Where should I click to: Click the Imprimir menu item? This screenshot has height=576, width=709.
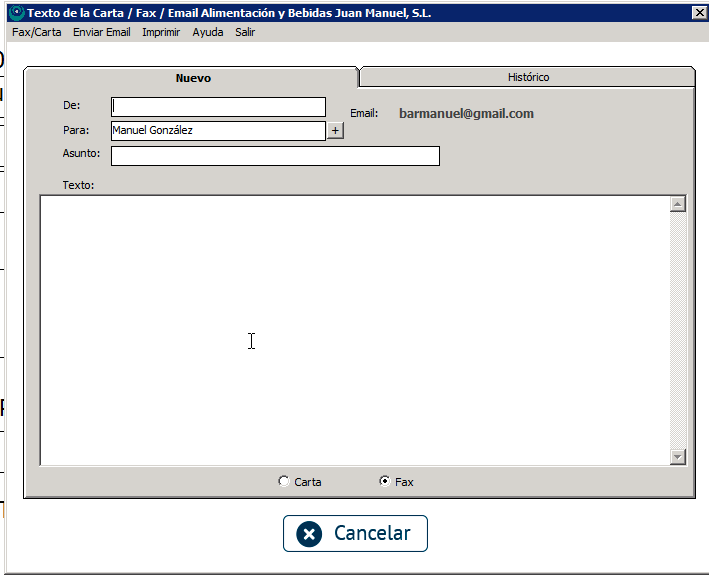[x=161, y=32]
